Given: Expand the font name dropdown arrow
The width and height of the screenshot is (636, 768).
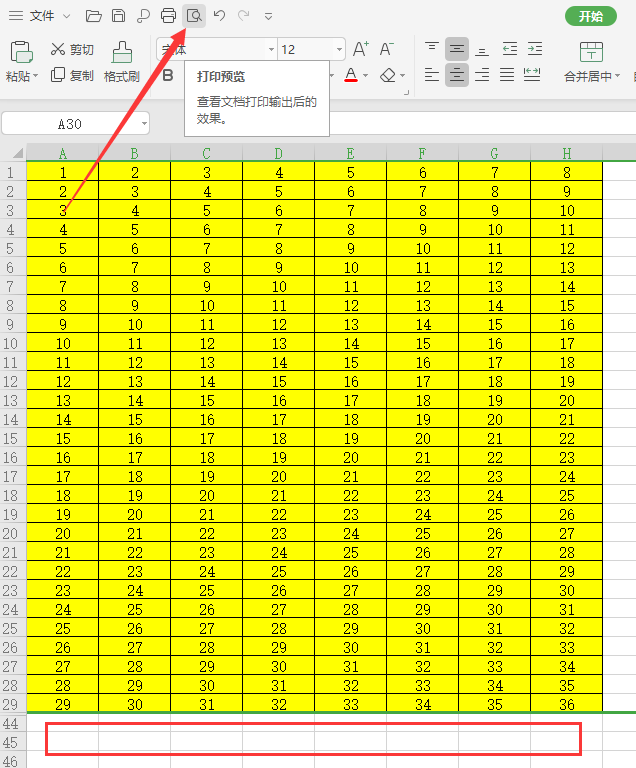Looking at the screenshot, I should coord(271,49).
